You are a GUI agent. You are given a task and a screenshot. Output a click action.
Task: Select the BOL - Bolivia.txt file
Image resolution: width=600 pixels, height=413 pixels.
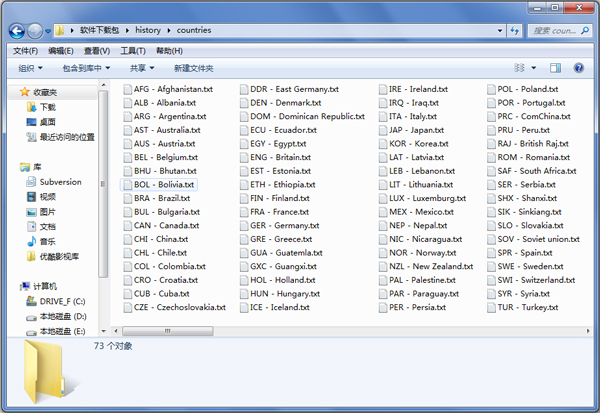(164, 185)
